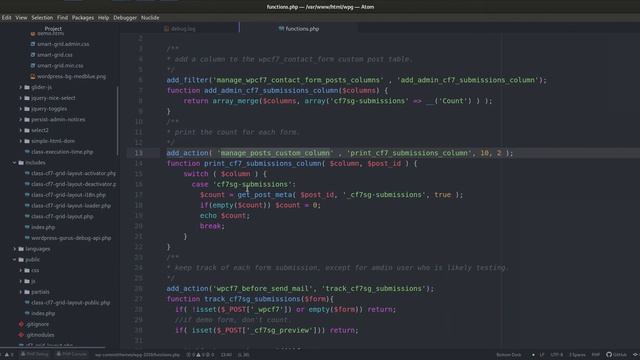Change indentation via Spaces indicator
Viewport: 640px width, 360px height.
(577, 355)
